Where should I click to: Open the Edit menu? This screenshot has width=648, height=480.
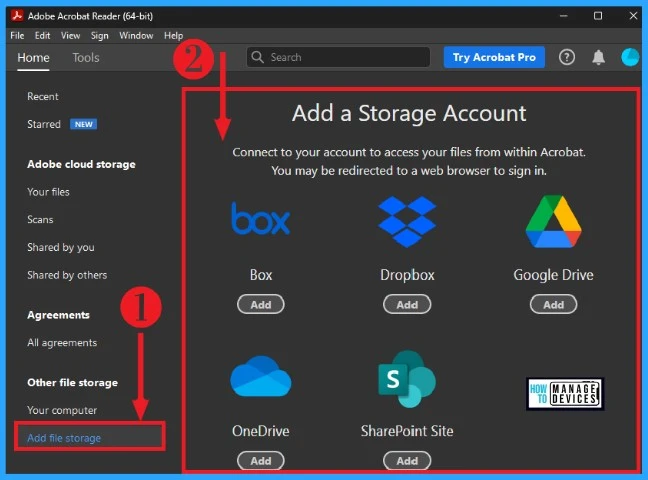coord(43,36)
